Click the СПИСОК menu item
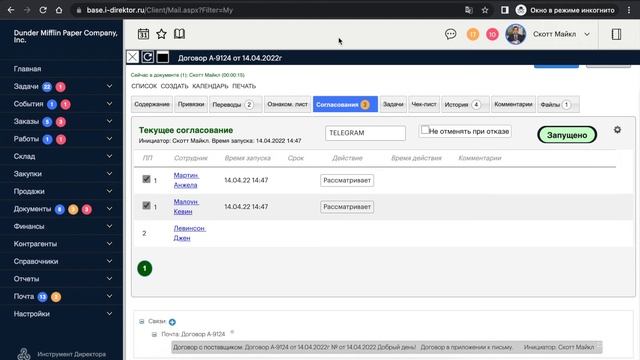The image size is (640, 360). (x=144, y=86)
